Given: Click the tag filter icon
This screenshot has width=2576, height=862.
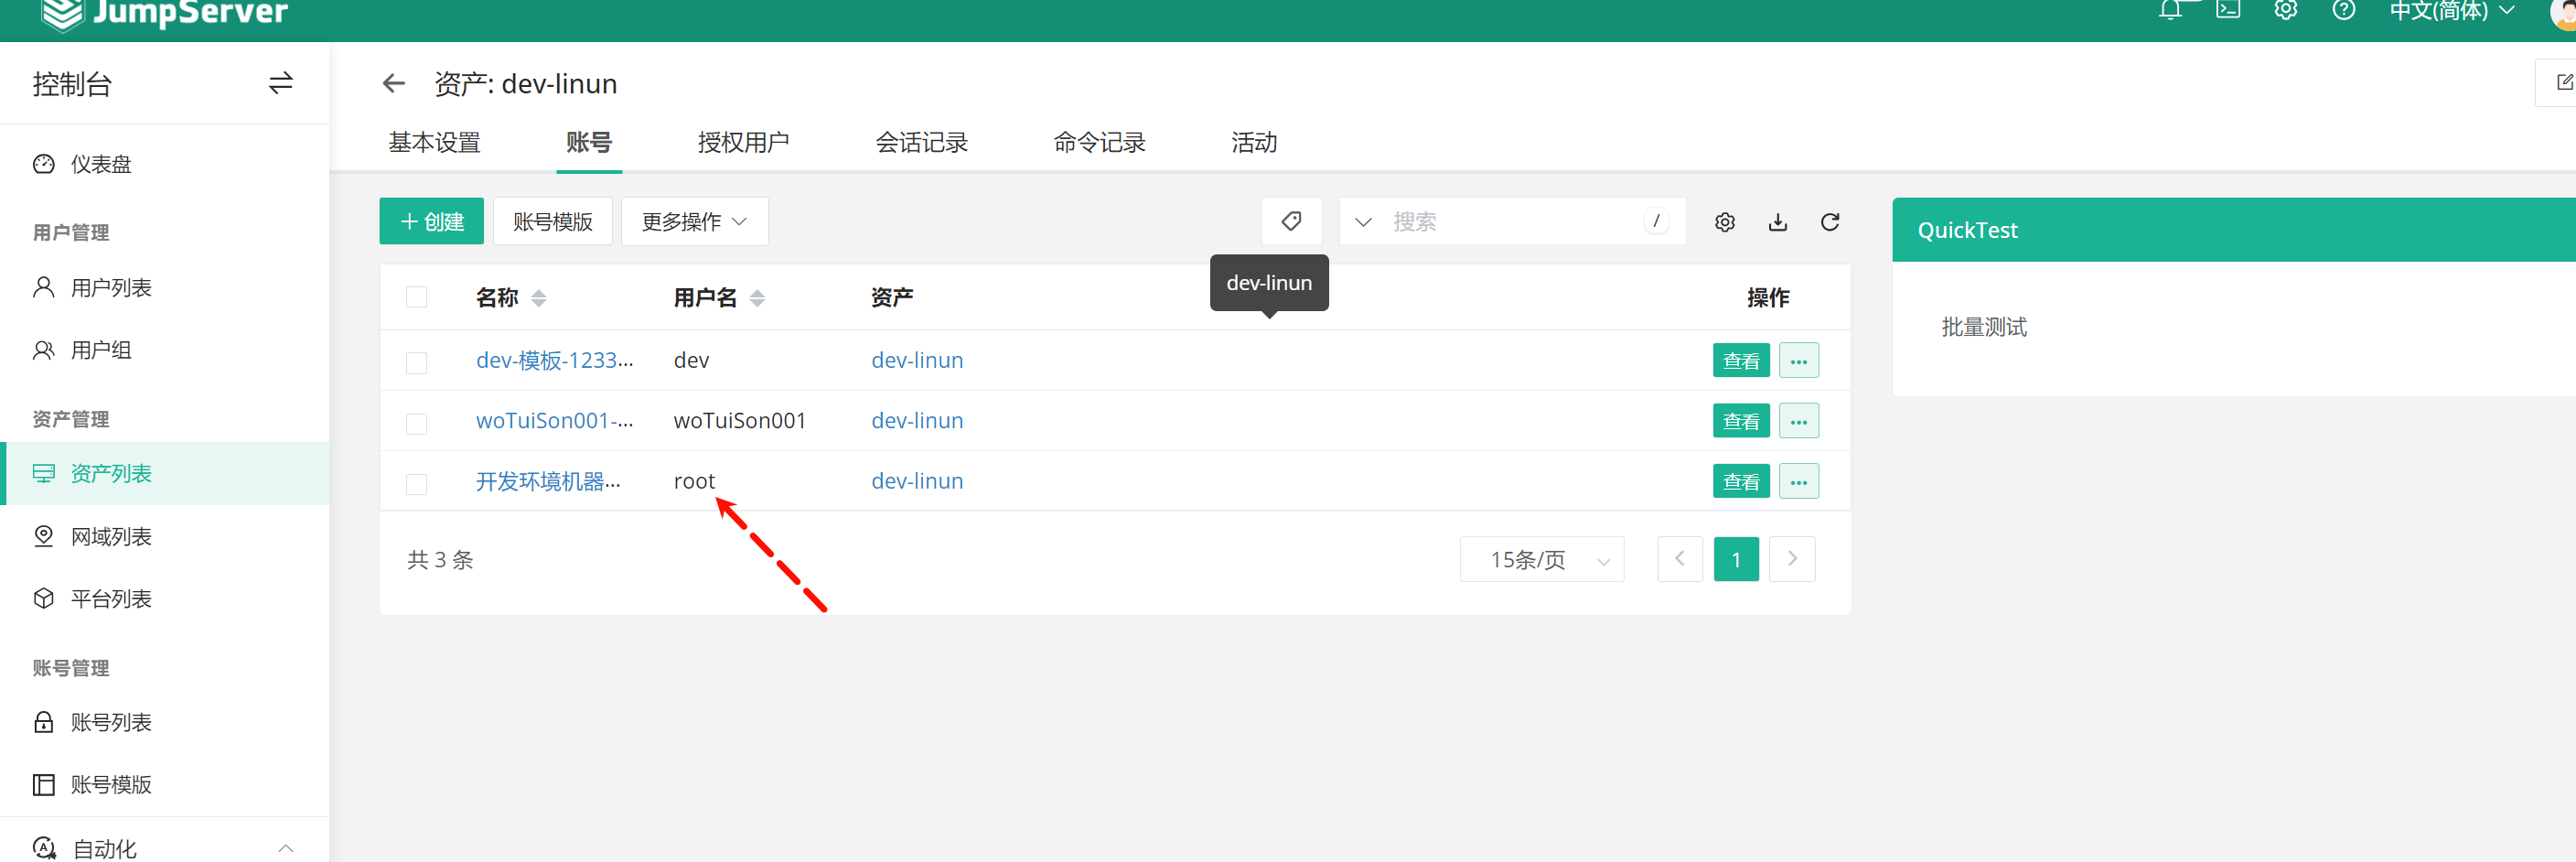Looking at the screenshot, I should 1291,221.
